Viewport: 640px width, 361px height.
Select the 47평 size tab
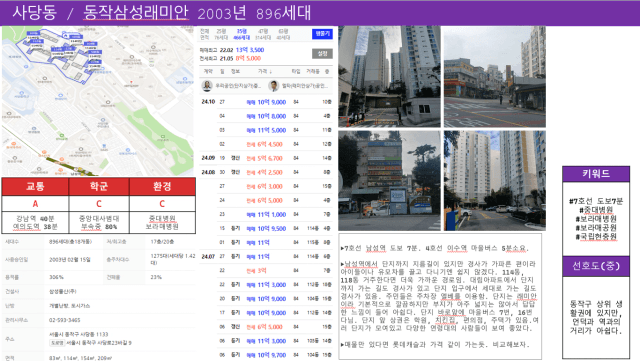(x=263, y=34)
